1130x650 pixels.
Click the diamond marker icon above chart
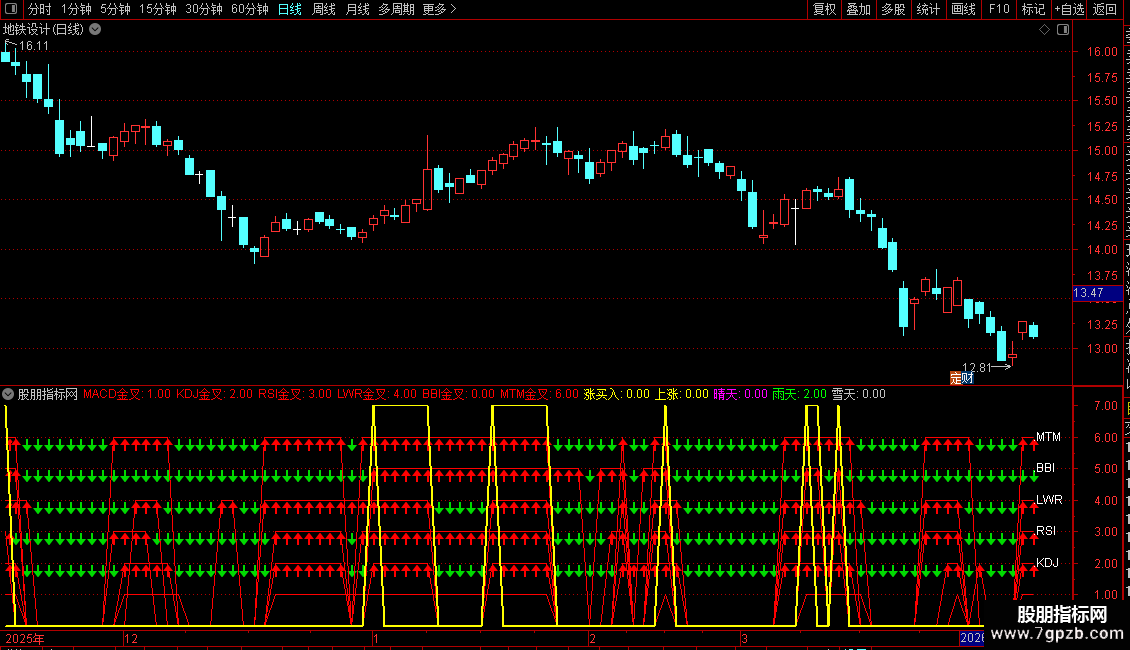1044,30
